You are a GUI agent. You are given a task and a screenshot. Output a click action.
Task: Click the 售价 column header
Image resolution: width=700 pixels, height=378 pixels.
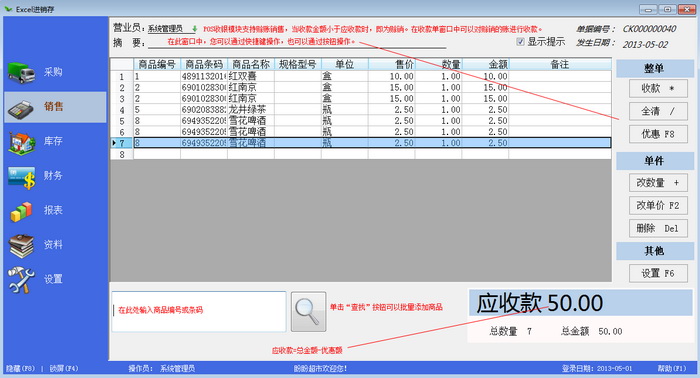coord(392,64)
